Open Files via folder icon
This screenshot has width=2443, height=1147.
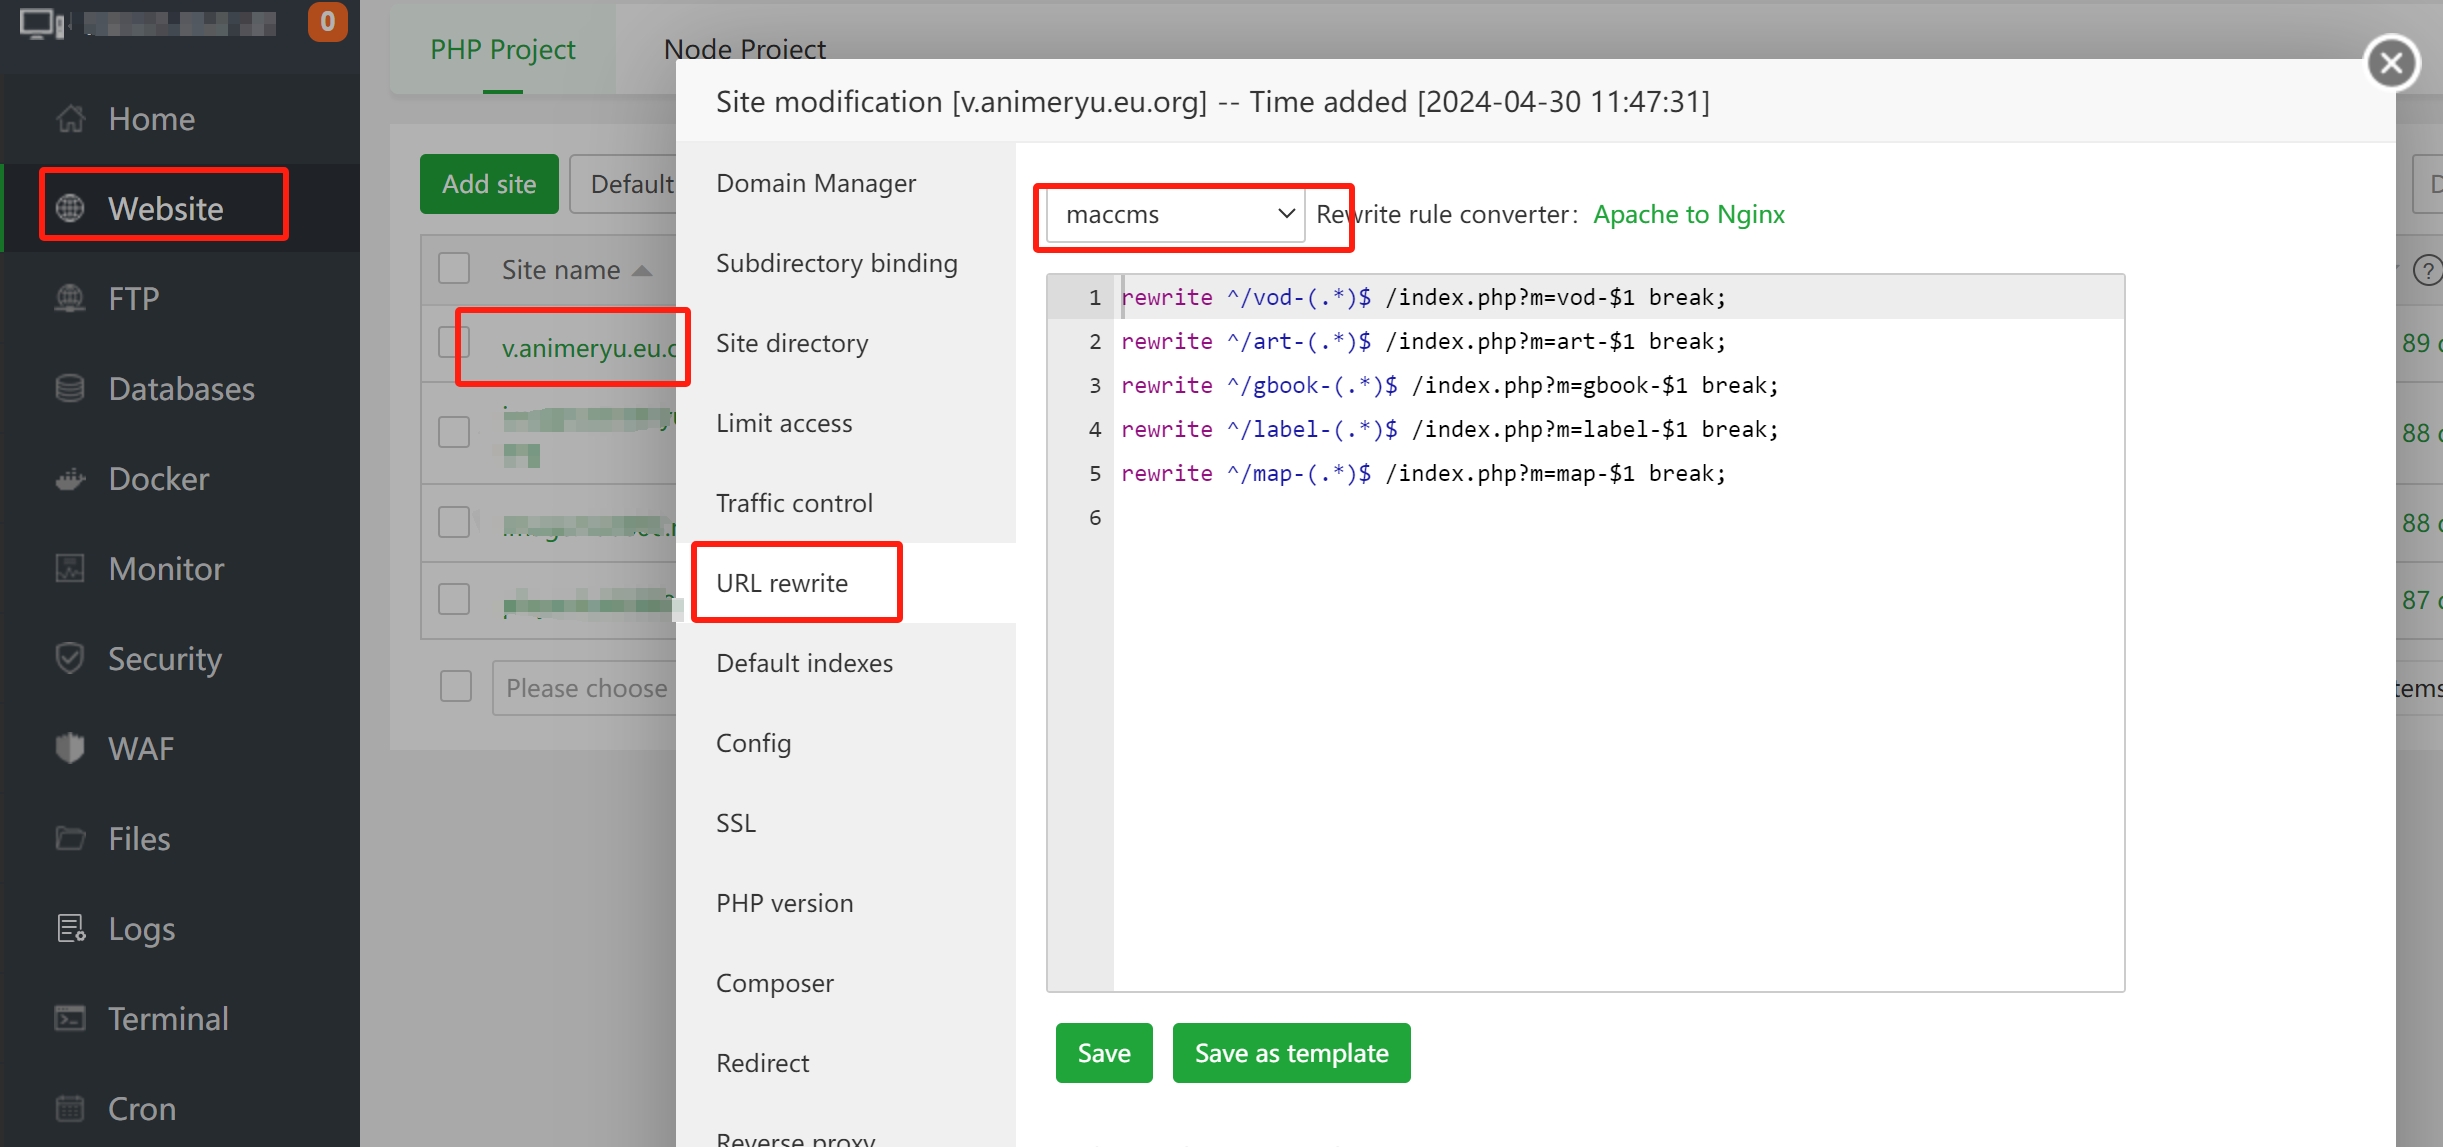click(x=70, y=838)
